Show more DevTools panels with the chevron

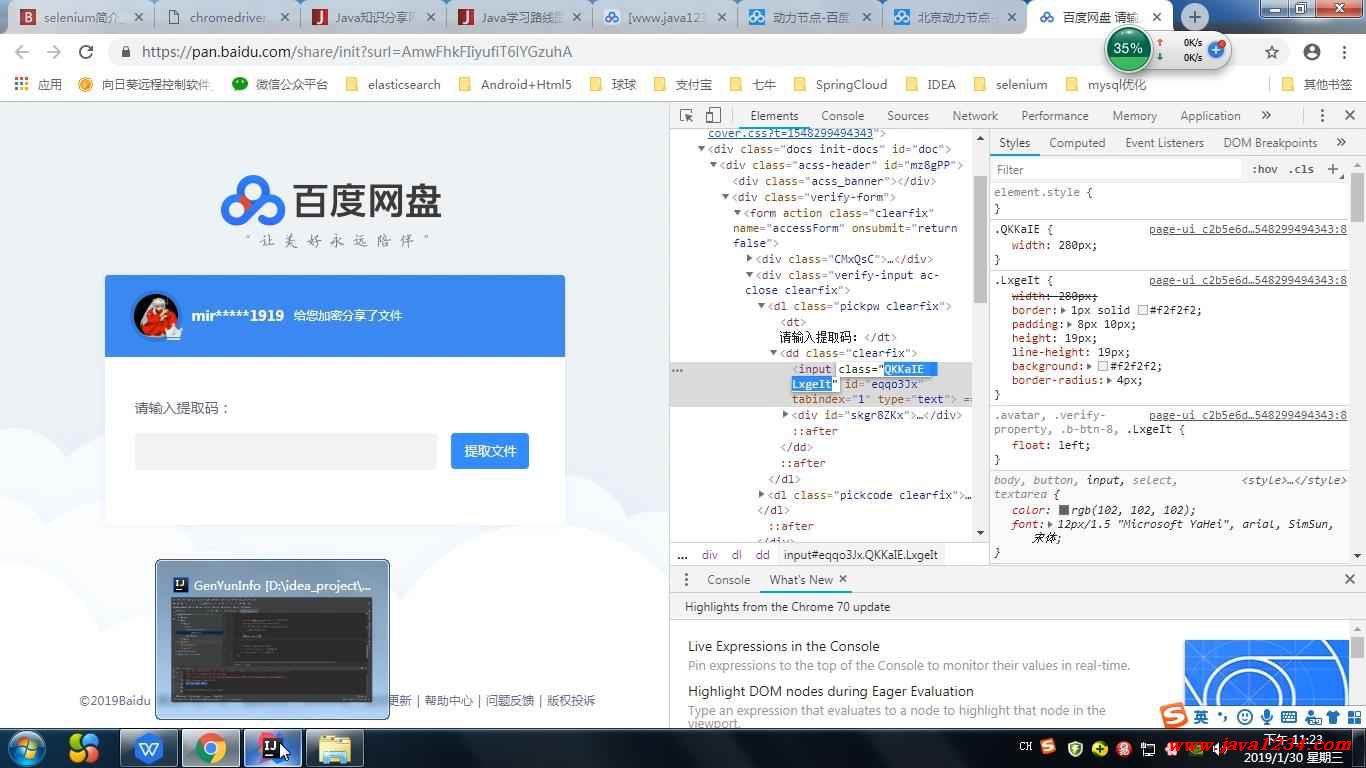pos(1266,116)
